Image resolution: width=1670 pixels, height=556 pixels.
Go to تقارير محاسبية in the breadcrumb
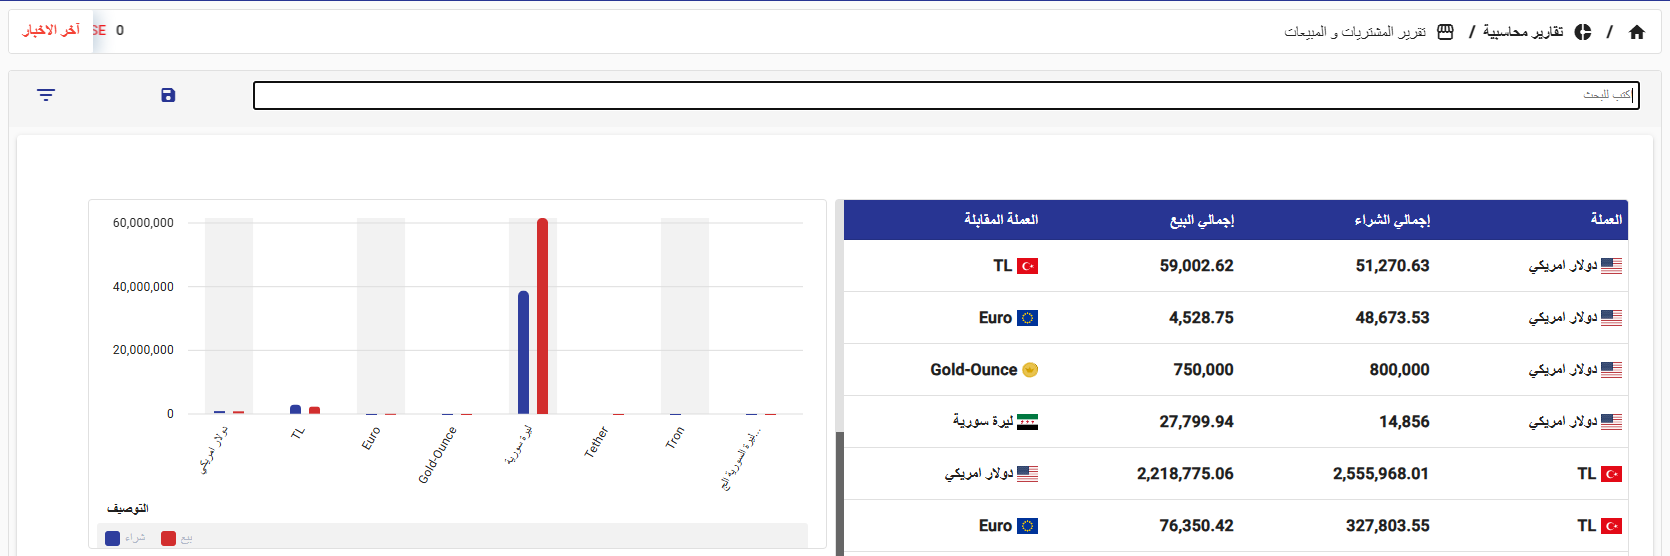click(x=1522, y=32)
